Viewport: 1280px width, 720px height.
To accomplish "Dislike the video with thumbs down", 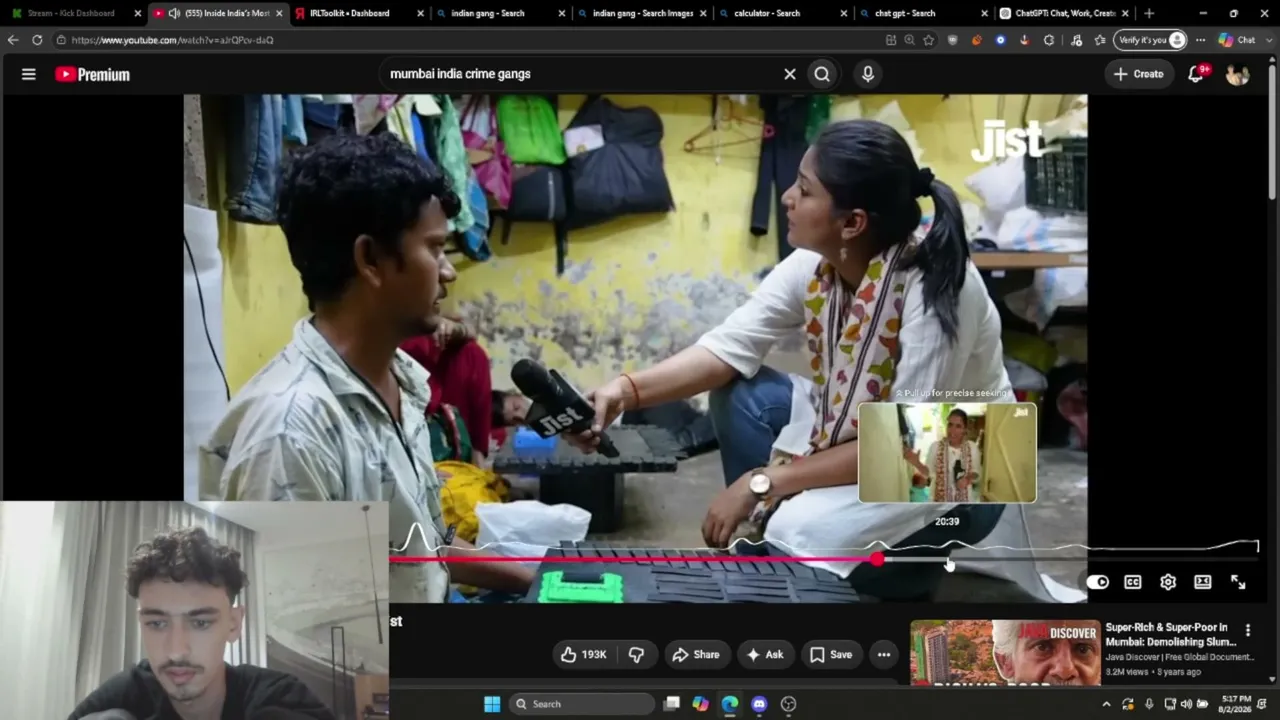I will click(x=636, y=655).
